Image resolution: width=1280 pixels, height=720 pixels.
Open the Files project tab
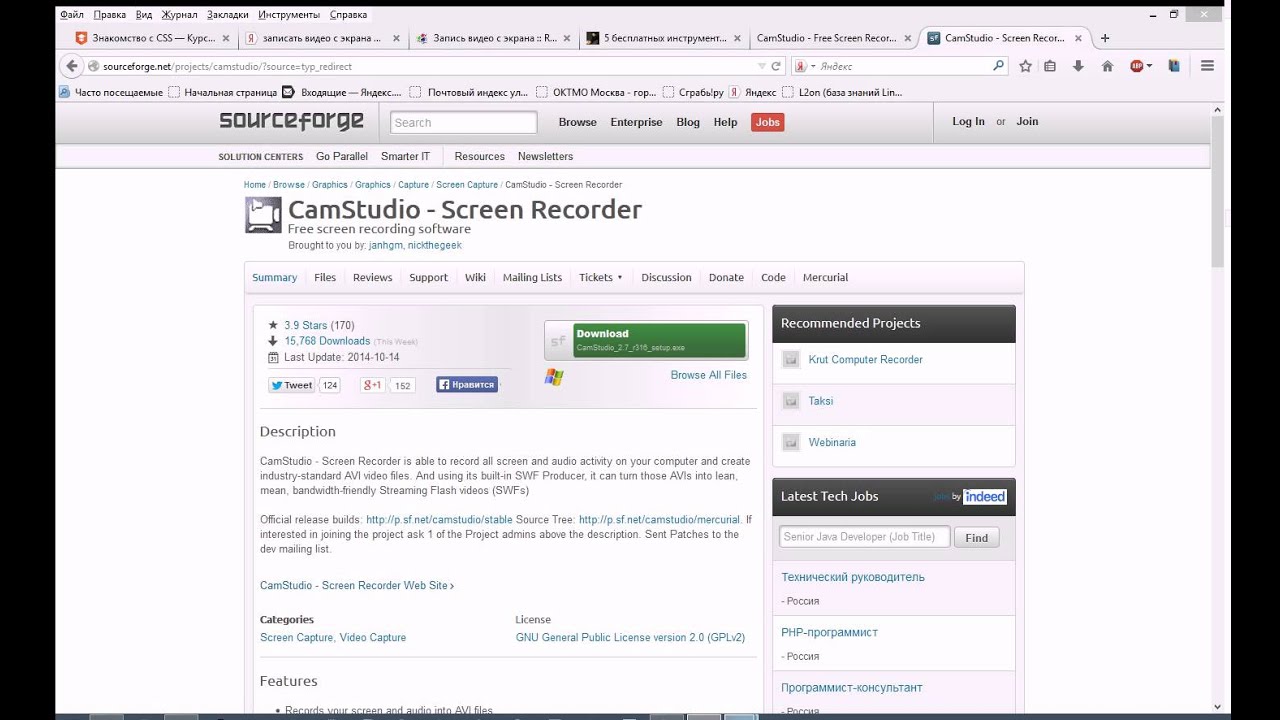pos(325,277)
